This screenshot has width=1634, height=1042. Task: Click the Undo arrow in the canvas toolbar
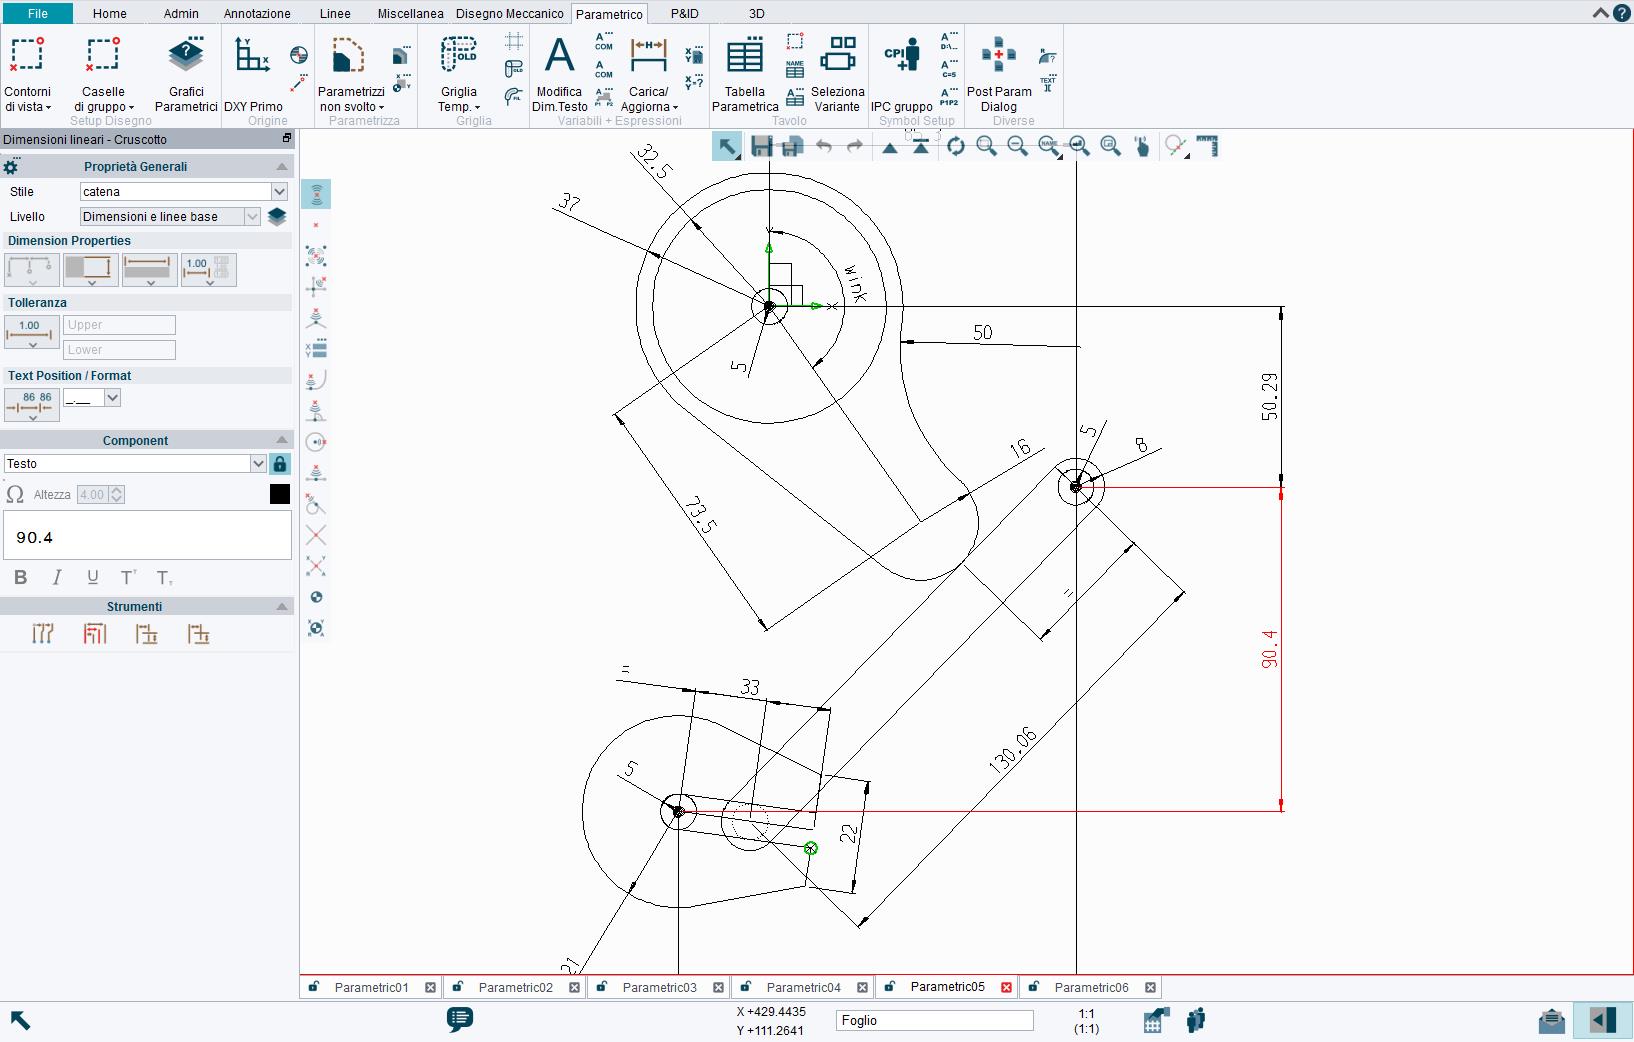(x=823, y=146)
